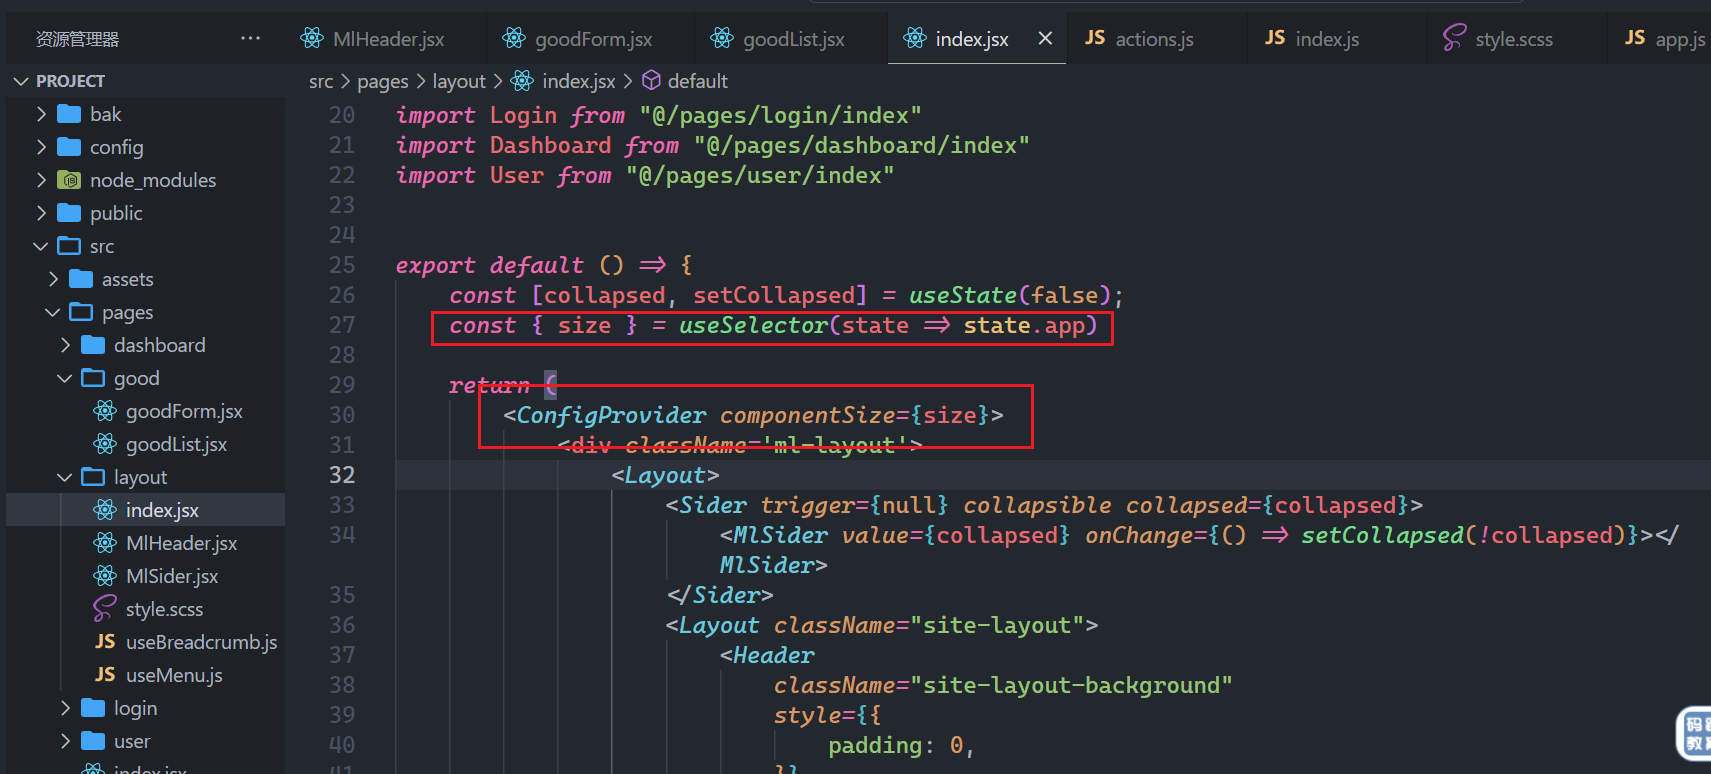Click React icon on MlHeader.jsx tab
The height and width of the screenshot is (774, 1711).
[x=312, y=38]
